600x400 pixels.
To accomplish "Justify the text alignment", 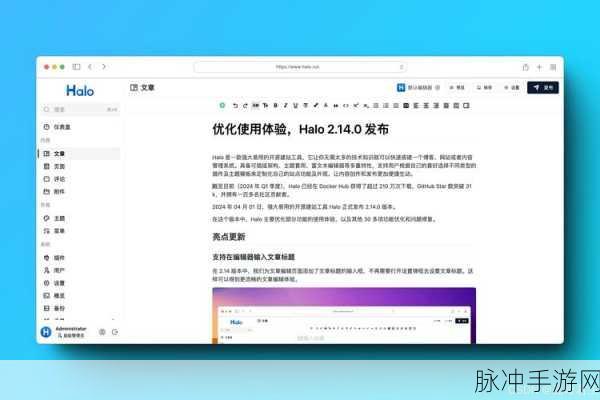I will (446, 106).
